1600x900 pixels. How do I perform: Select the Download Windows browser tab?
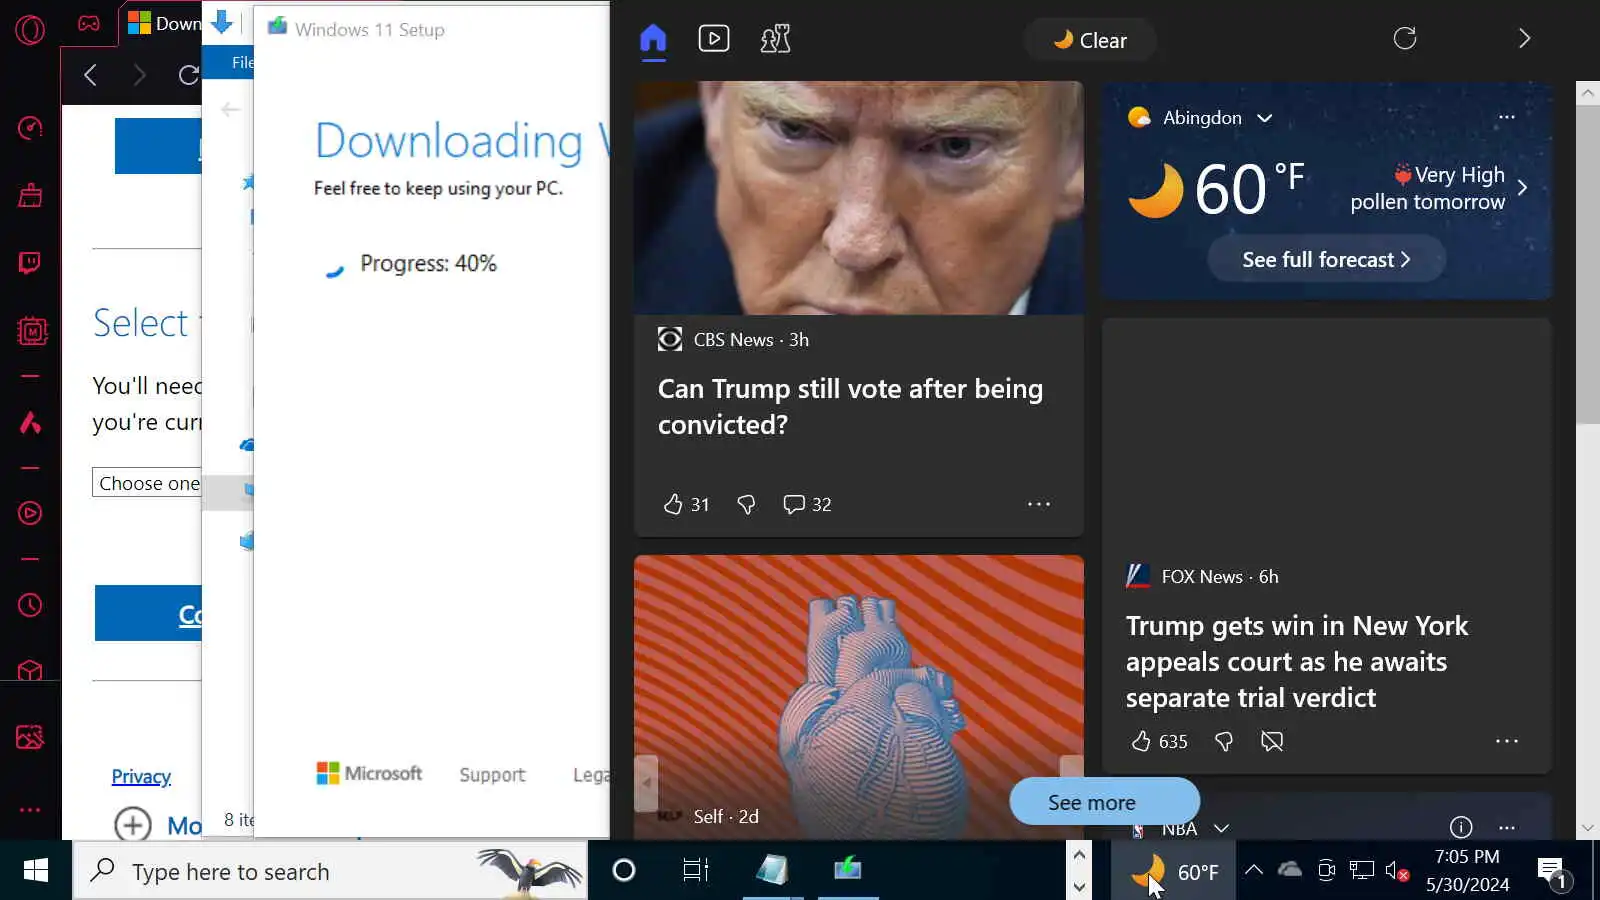click(161, 24)
